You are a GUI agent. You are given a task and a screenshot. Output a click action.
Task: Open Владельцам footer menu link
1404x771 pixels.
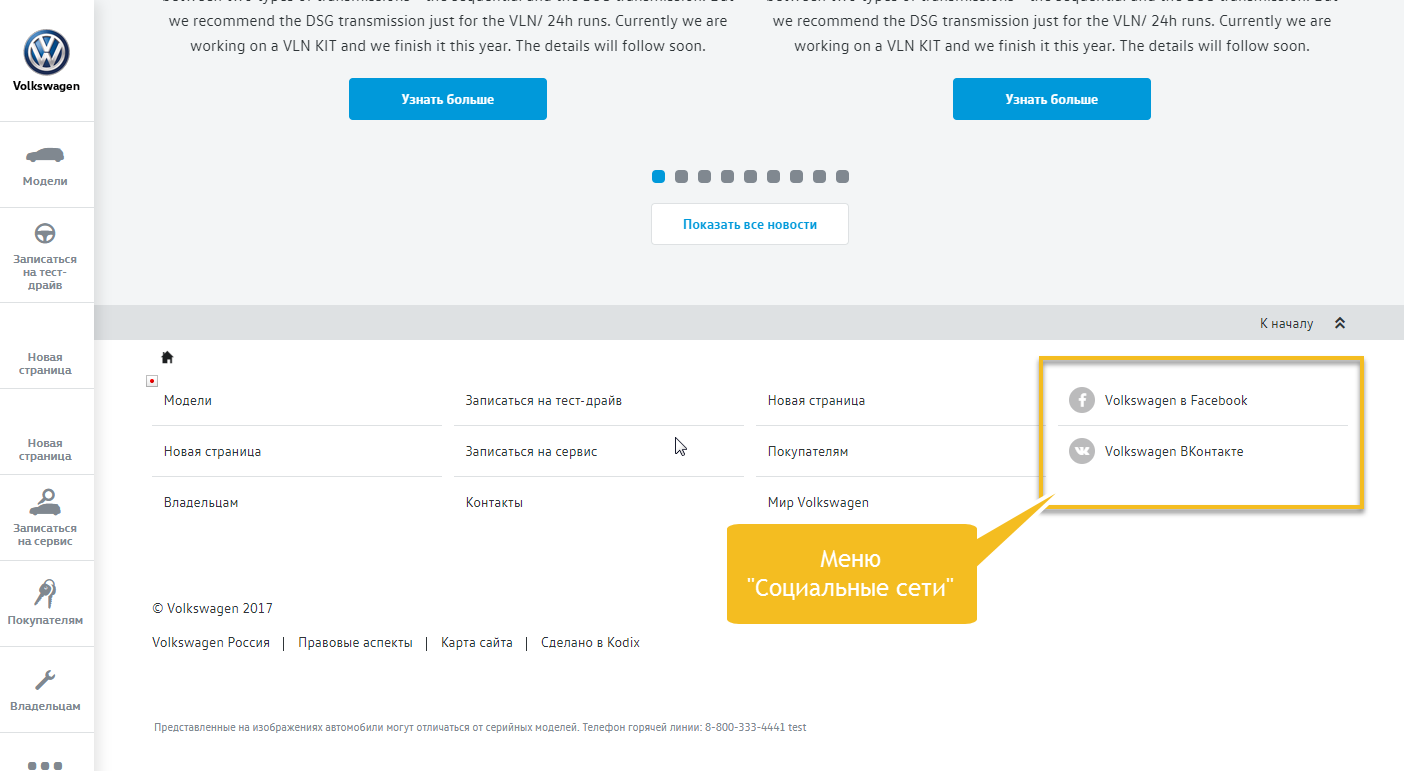tap(201, 502)
